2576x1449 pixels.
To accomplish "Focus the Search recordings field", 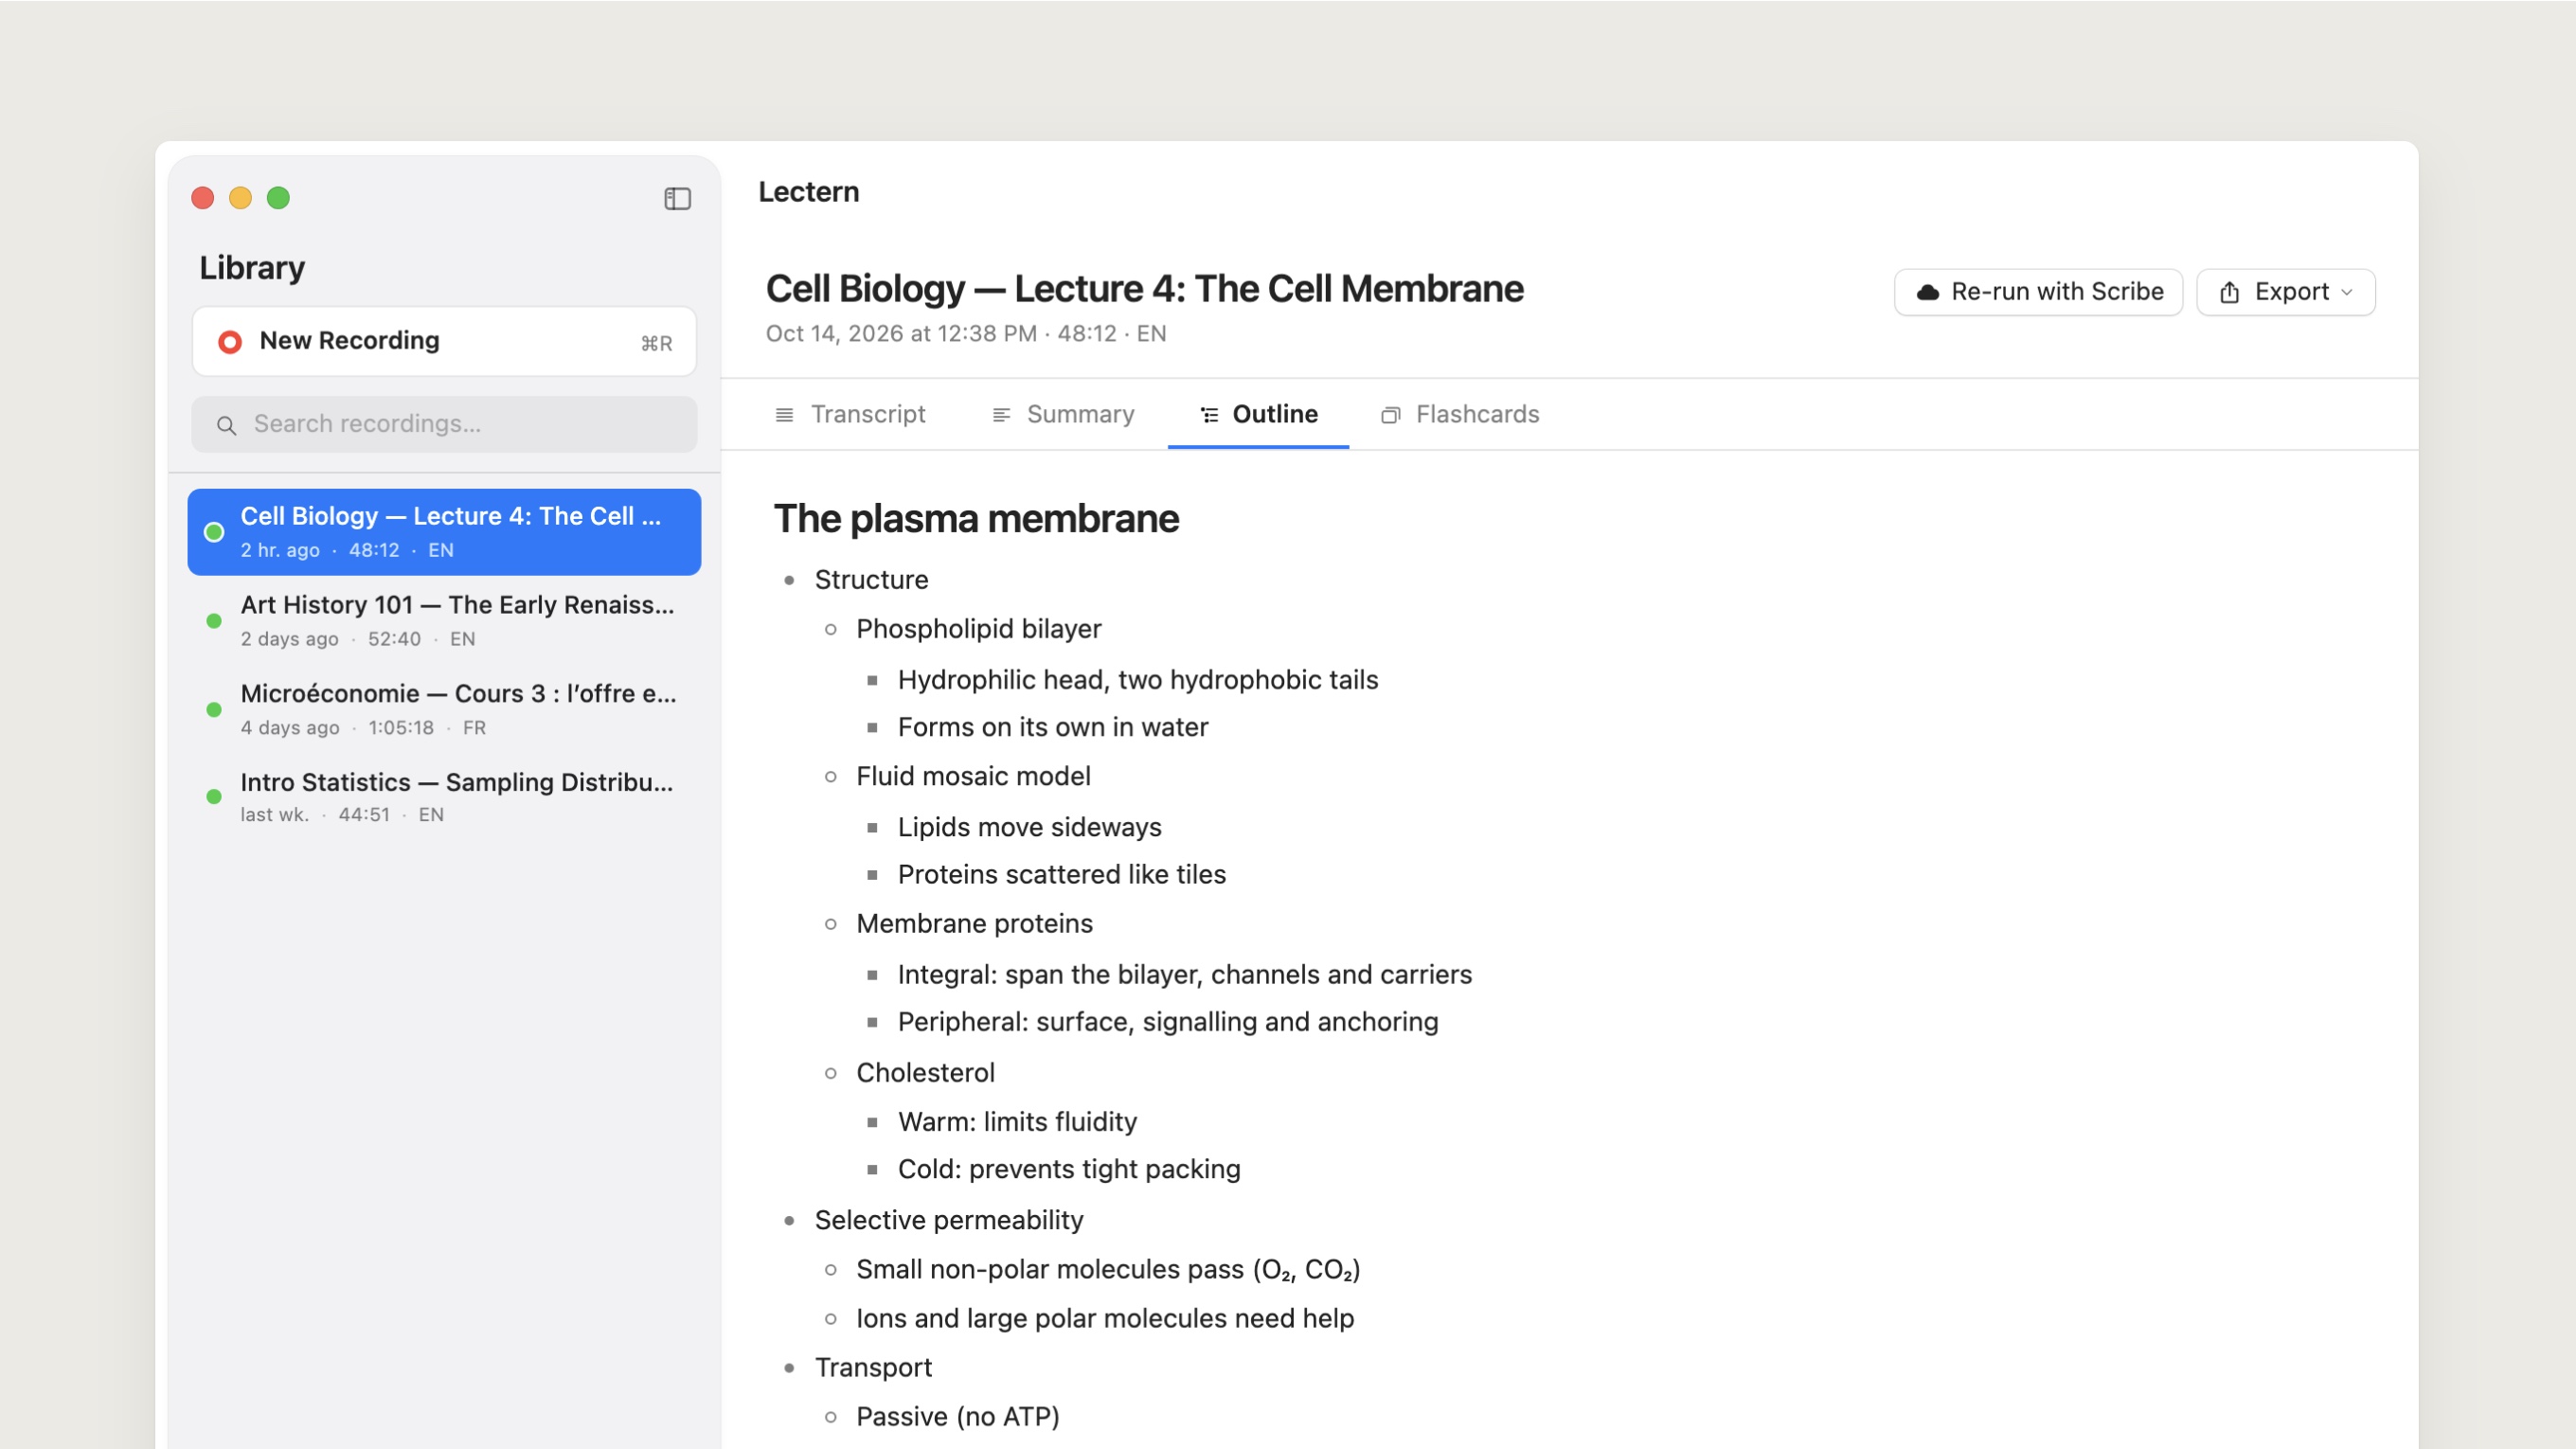I will coord(444,424).
